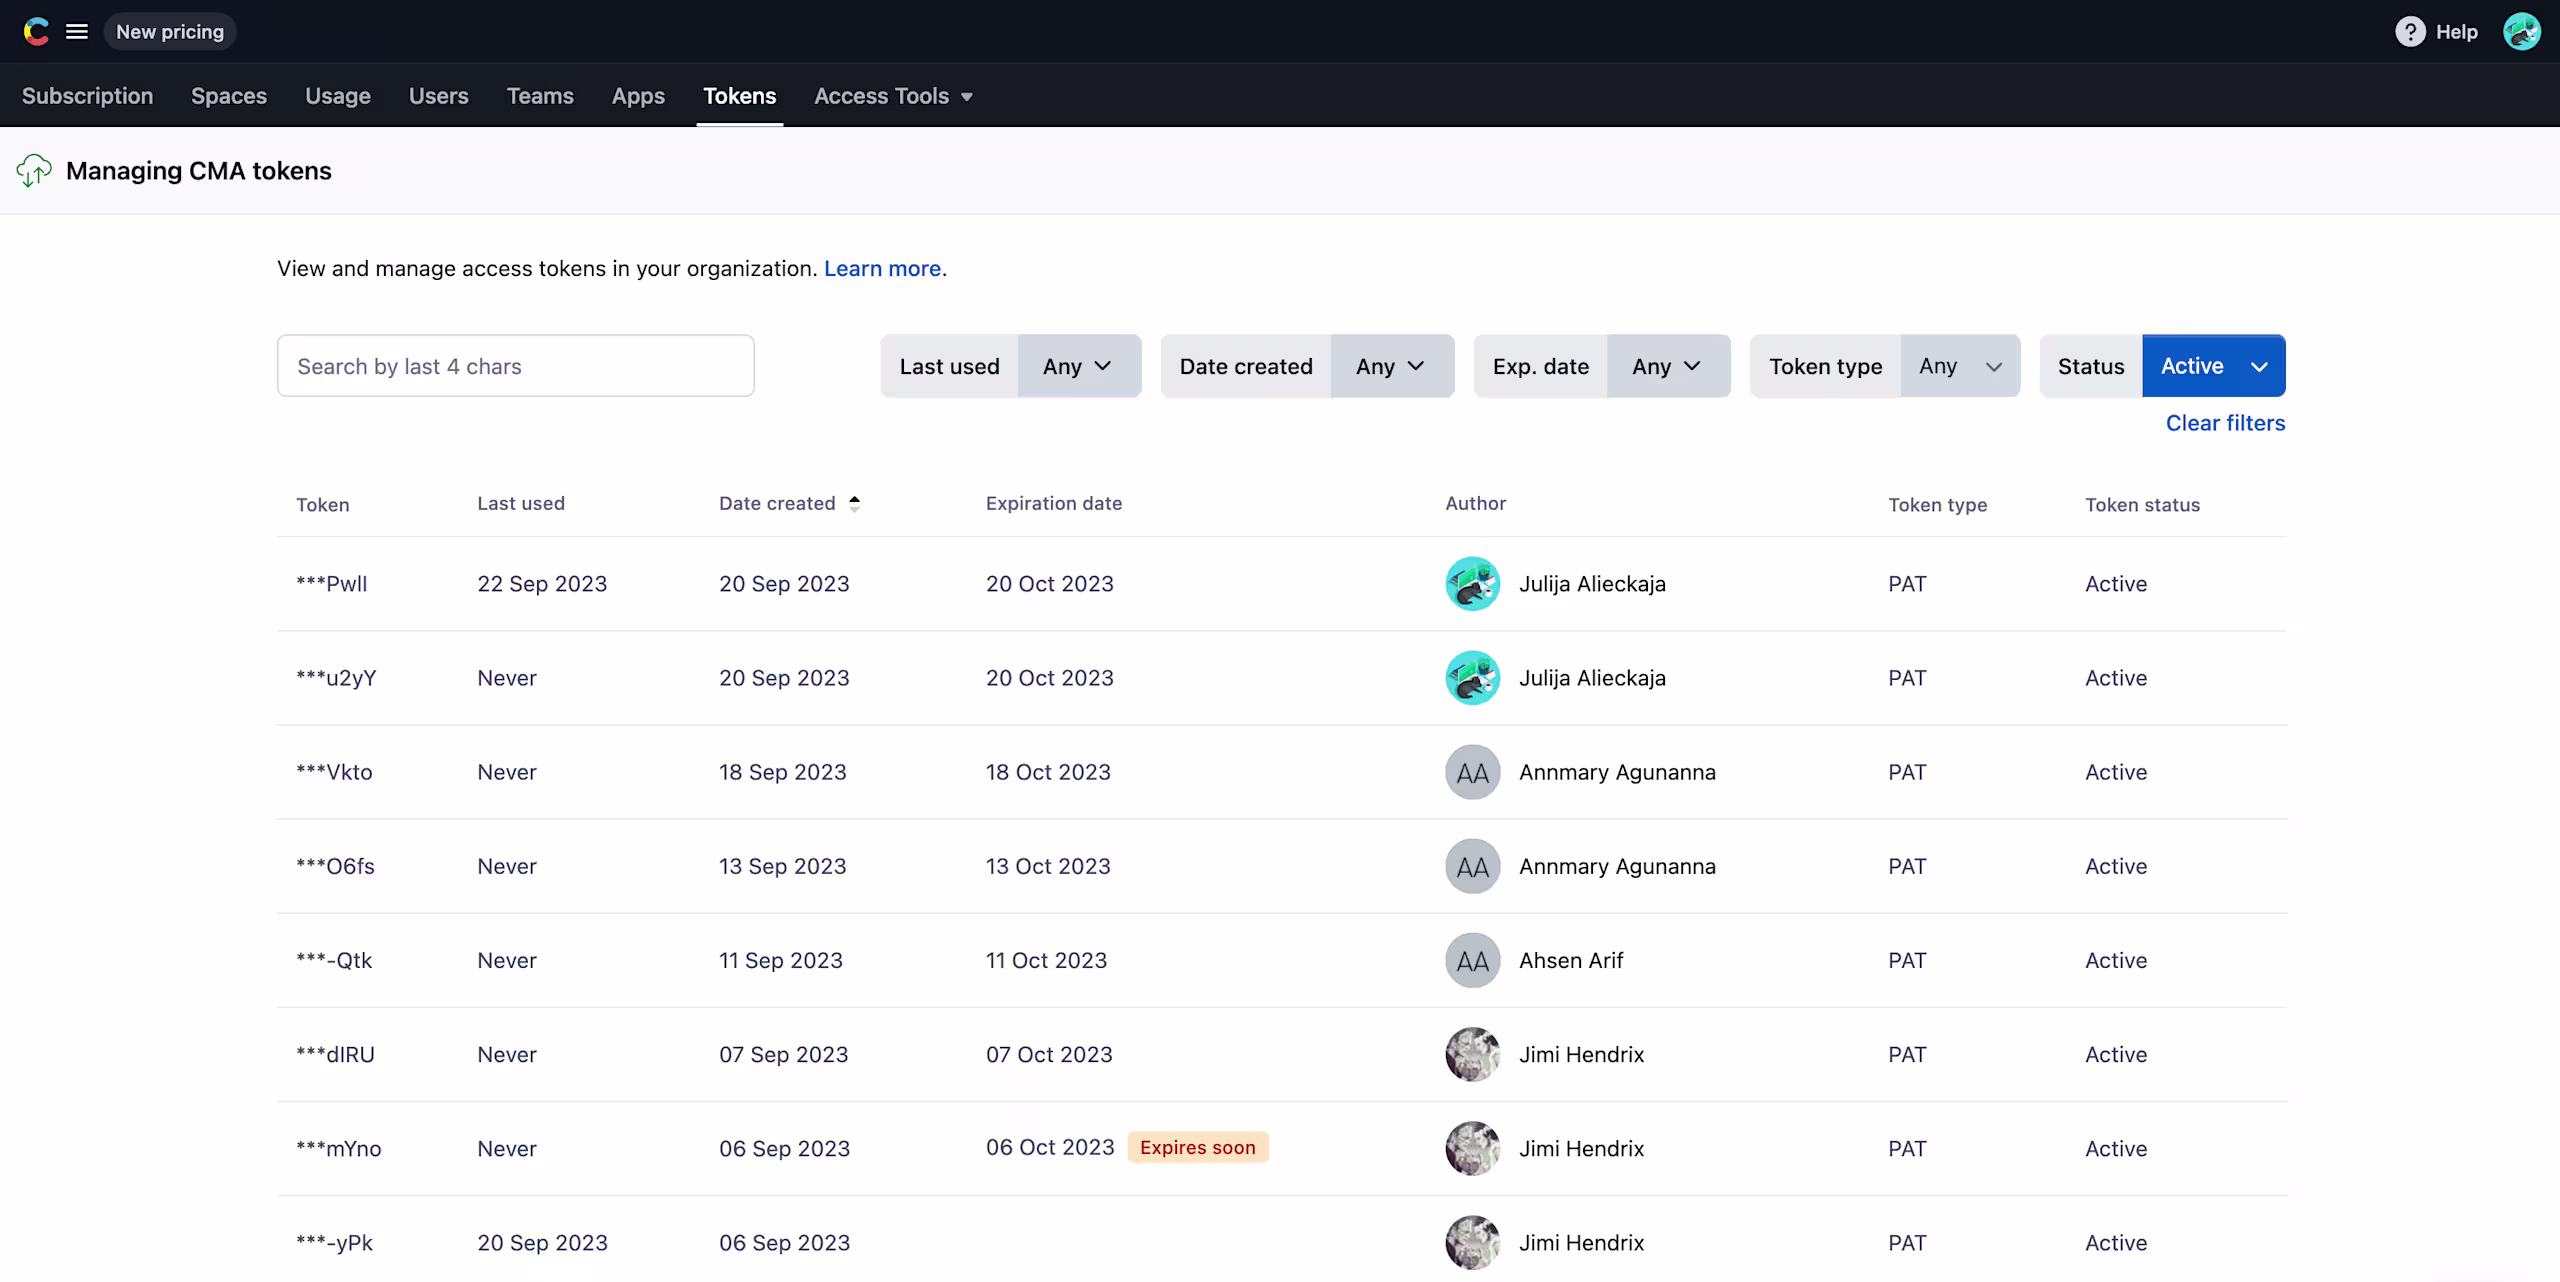
Task: Click expiration date 18 Oct 2023
Action: tap(1048, 772)
